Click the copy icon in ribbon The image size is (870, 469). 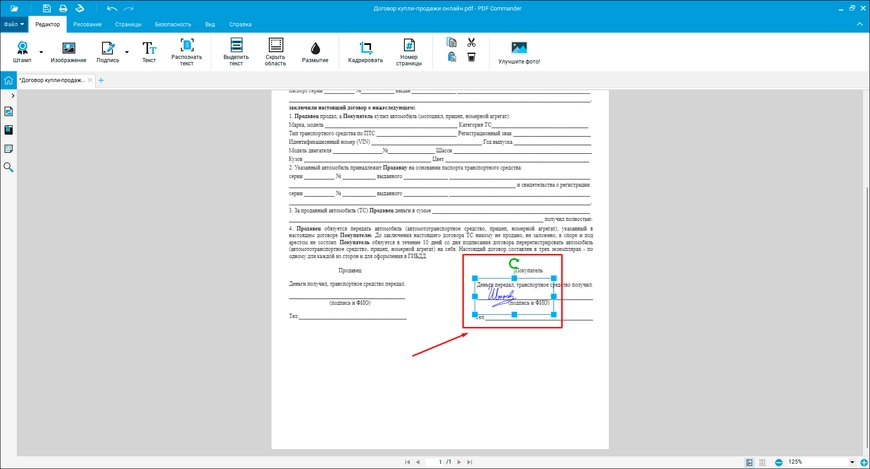(x=452, y=42)
